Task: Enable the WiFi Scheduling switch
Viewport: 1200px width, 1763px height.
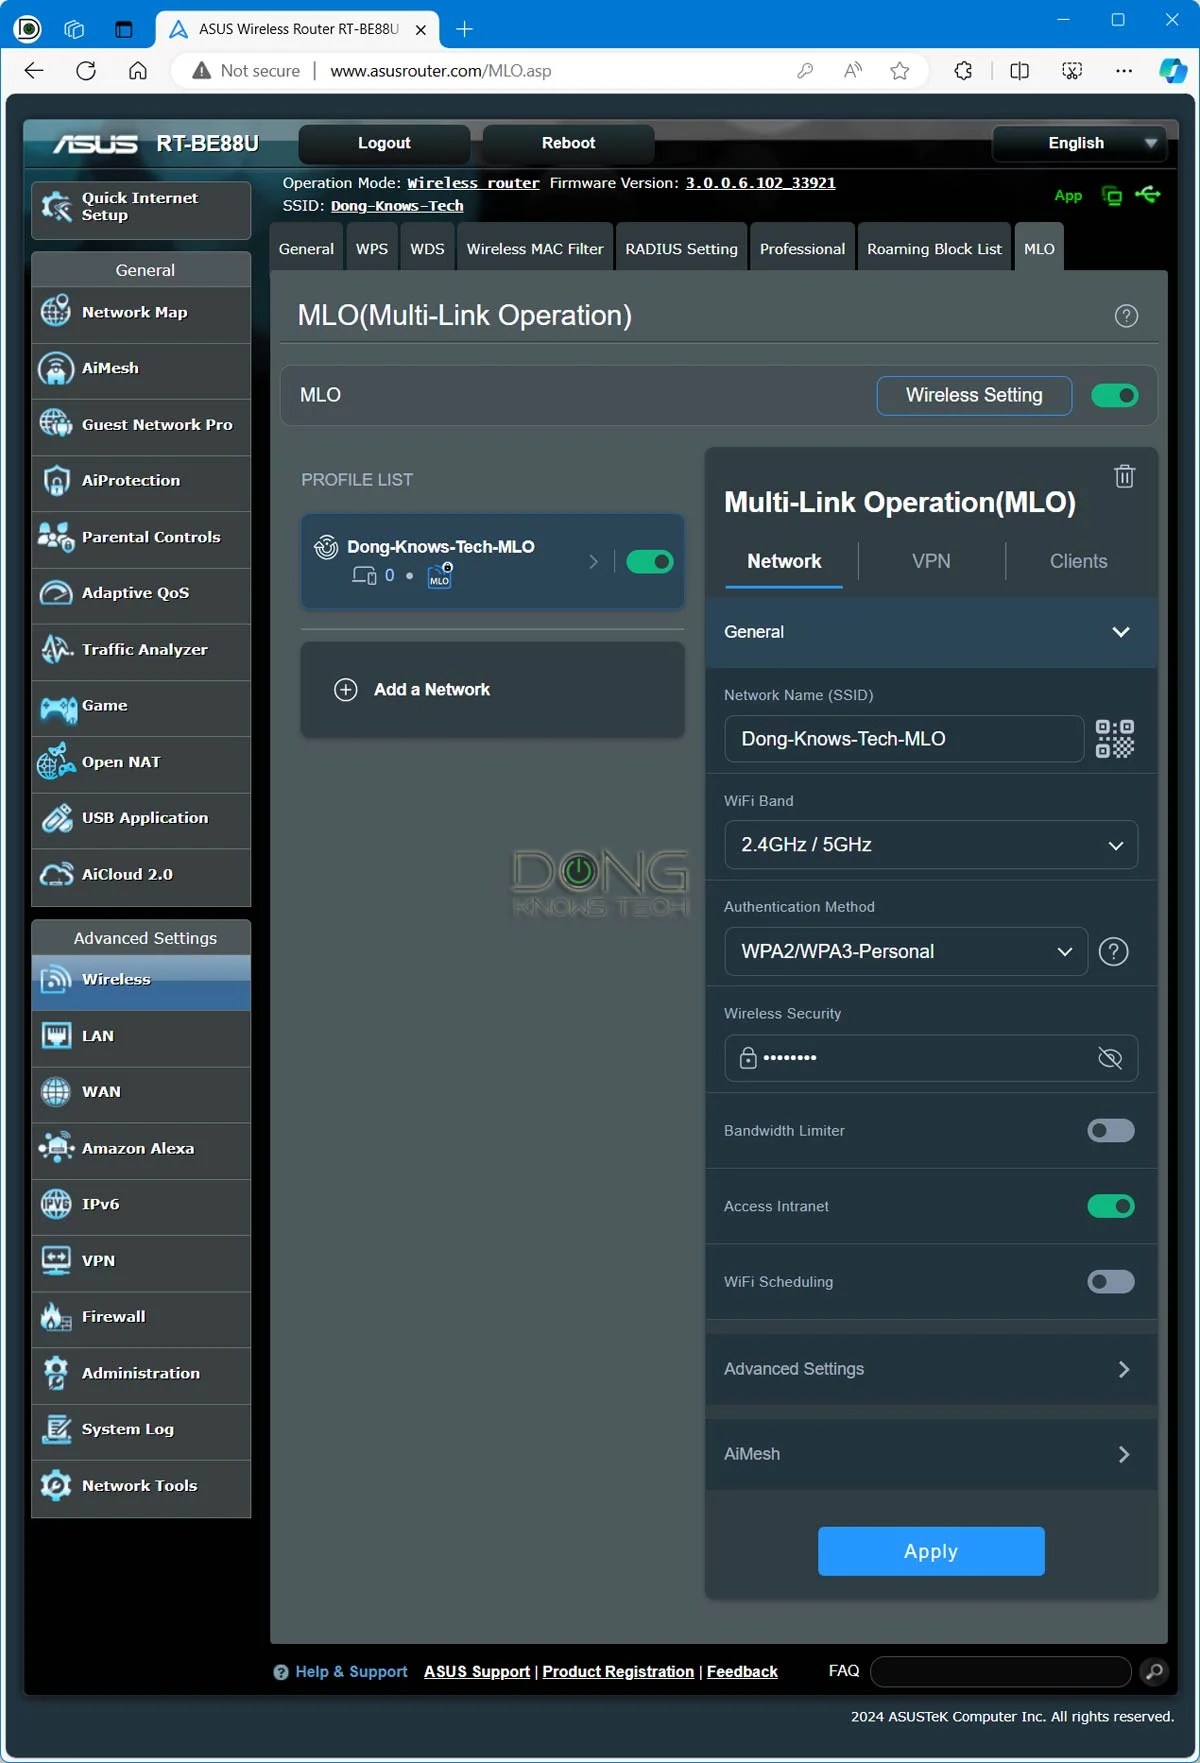Action: [x=1111, y=1281]
